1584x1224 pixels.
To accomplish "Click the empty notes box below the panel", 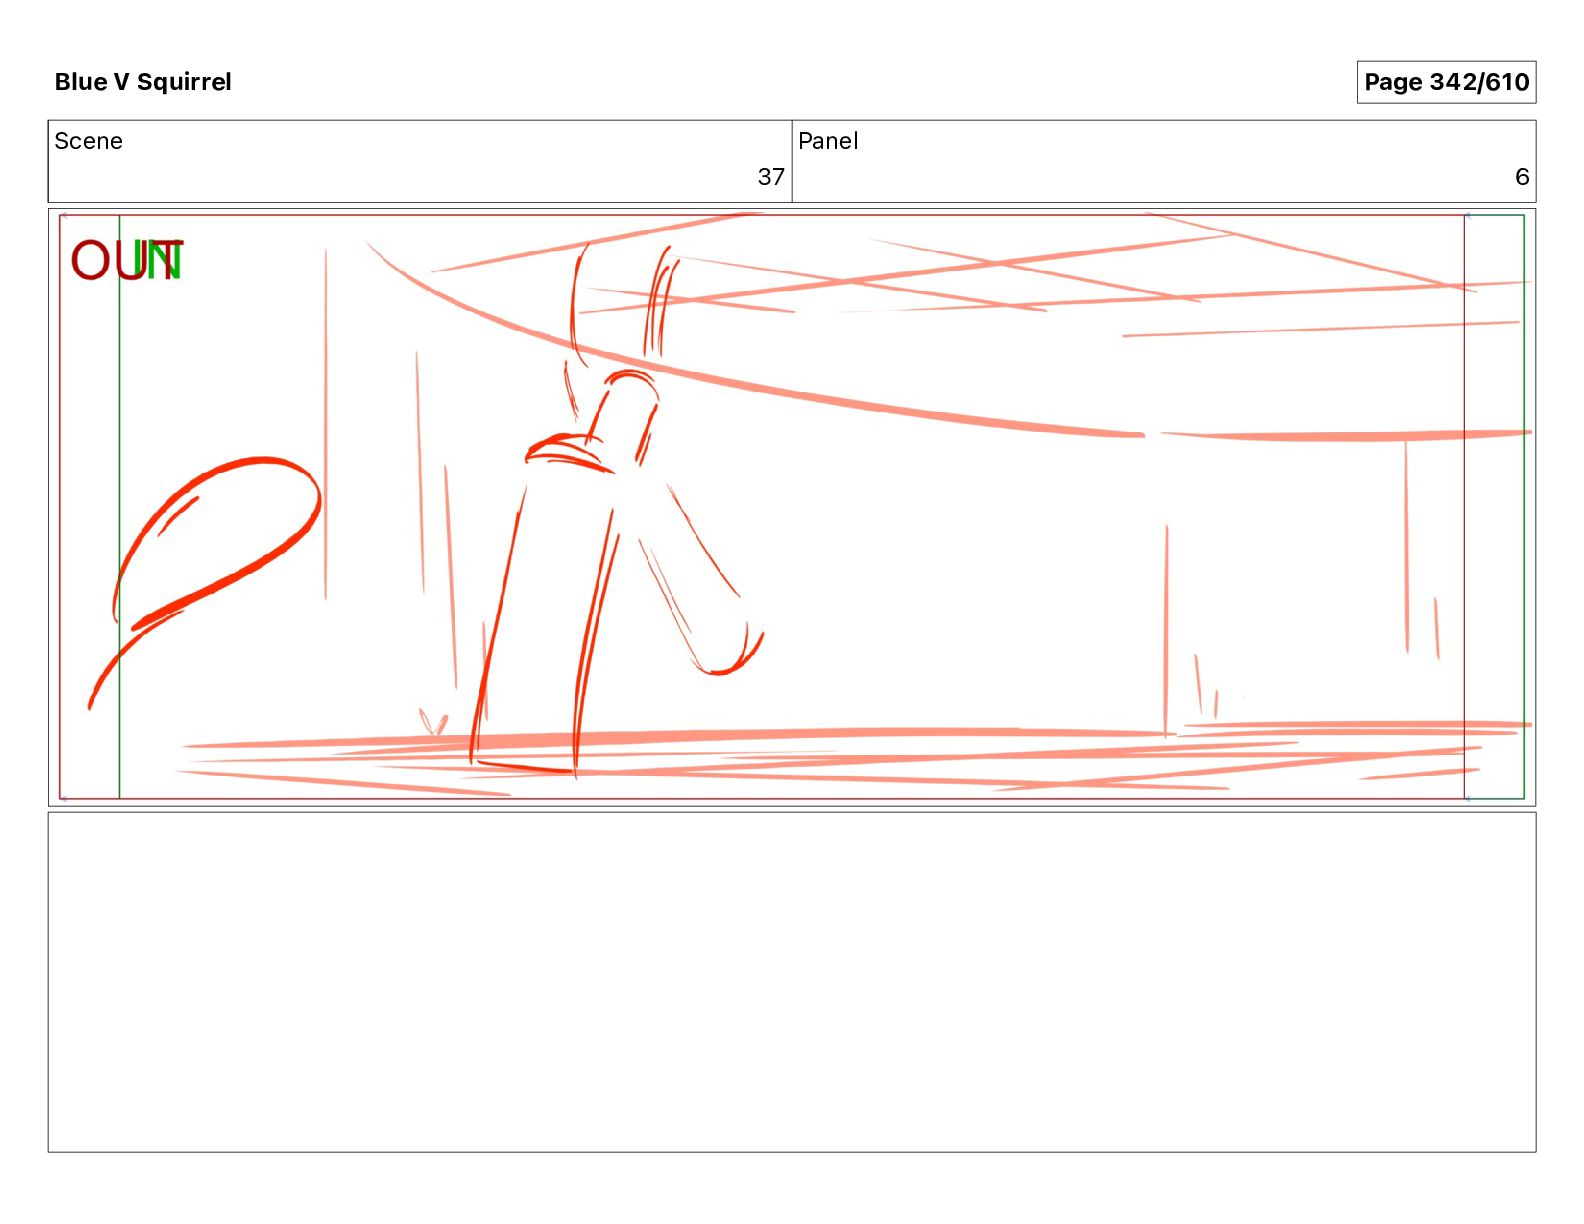I will 792,982.
